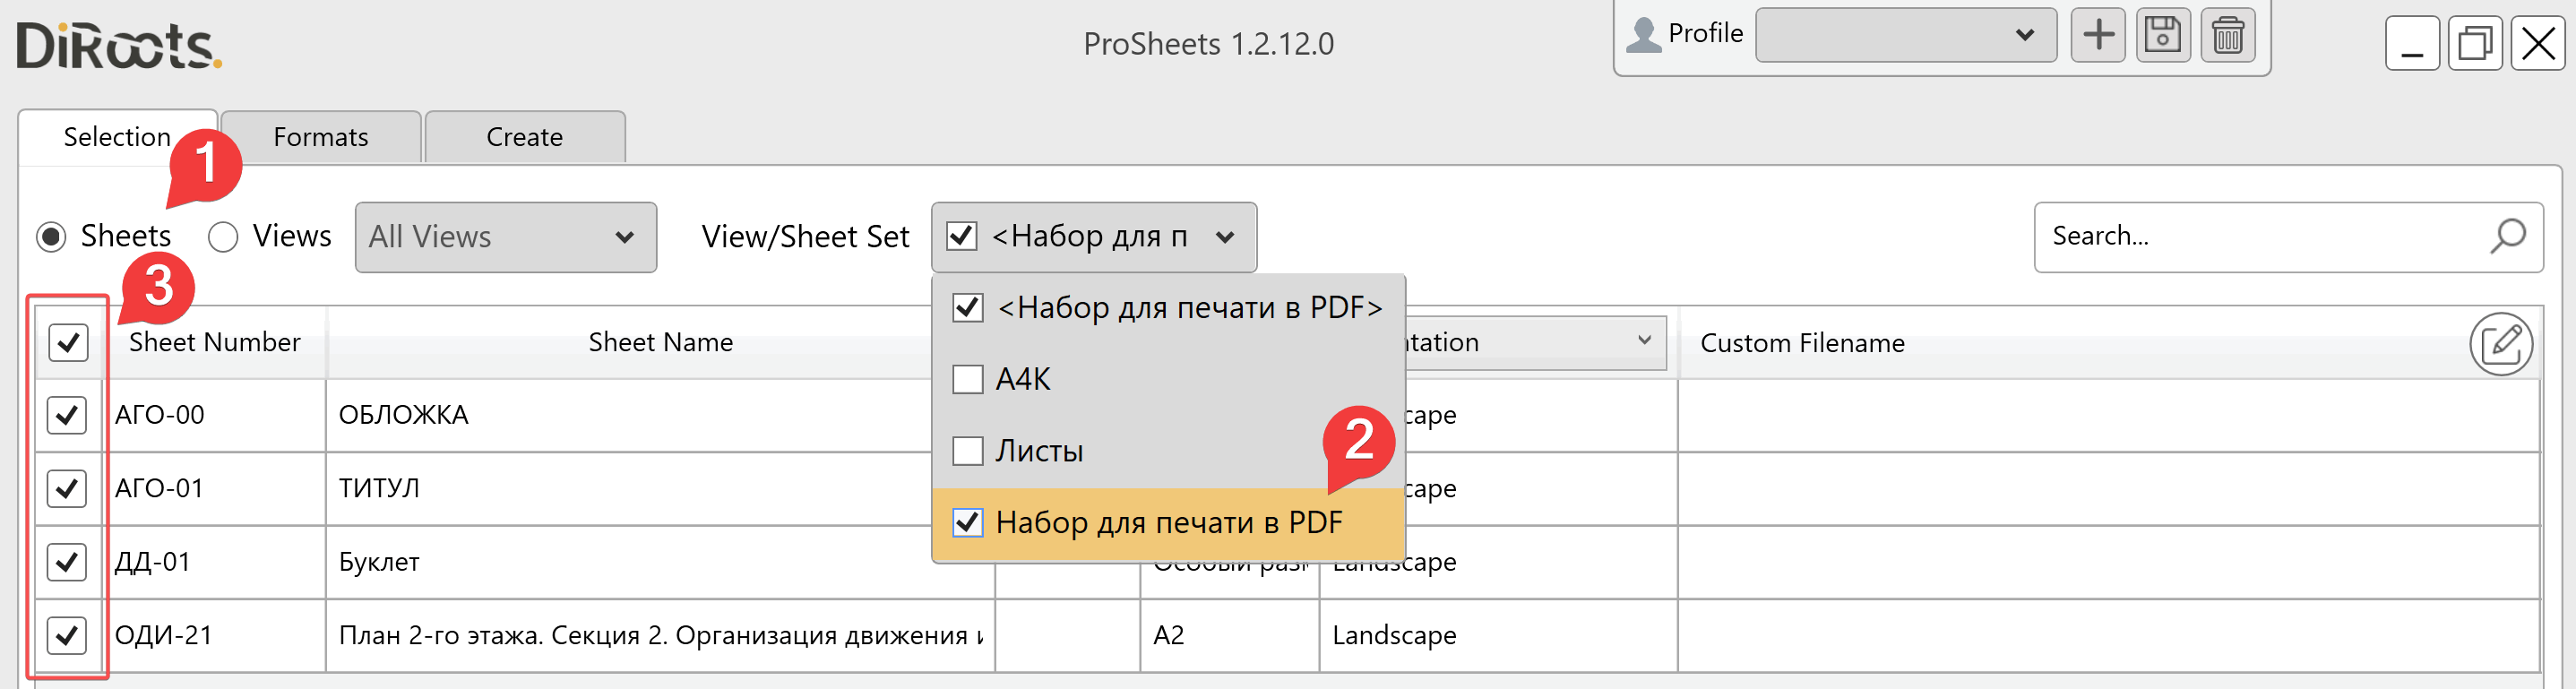Viewport: 2576px width, 689px height.
Task: Uncheck the АГО-00 row checkbox
Action: pos(67,415)
